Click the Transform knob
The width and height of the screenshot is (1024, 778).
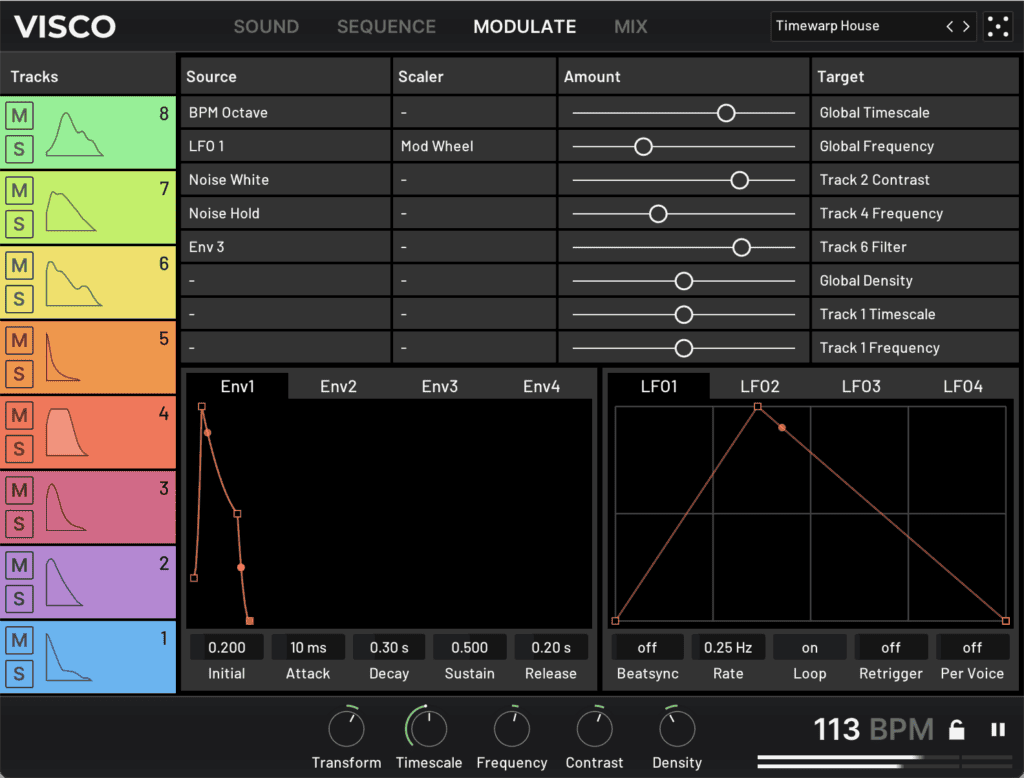click(347, 729)
